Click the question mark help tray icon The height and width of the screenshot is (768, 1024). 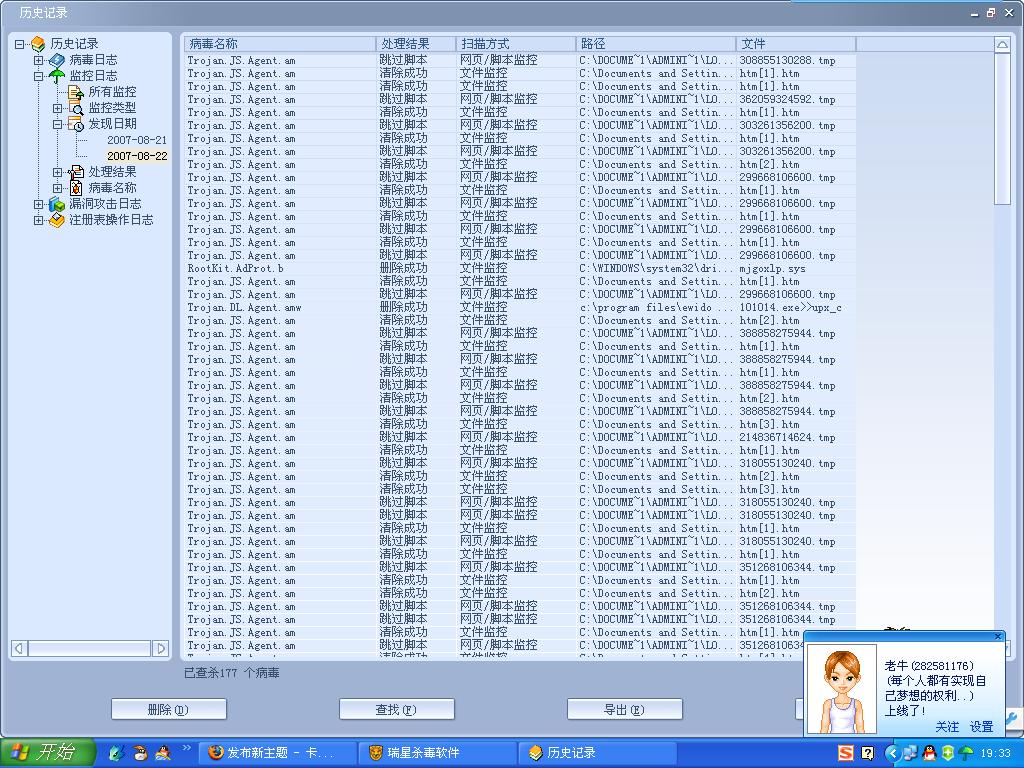pos(868,753)
